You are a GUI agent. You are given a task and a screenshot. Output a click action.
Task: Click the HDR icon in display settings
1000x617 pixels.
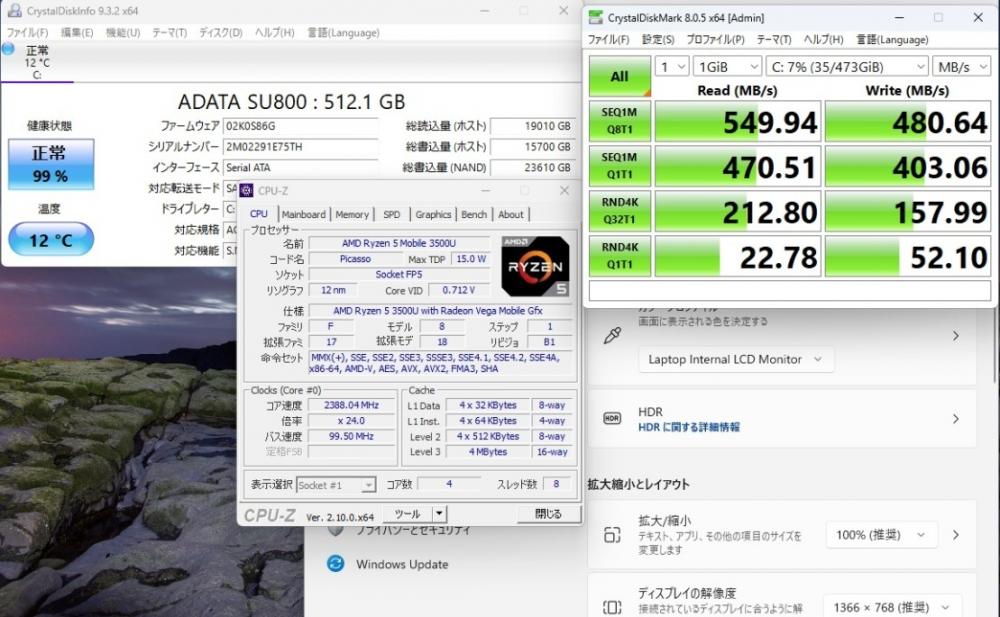612,419
